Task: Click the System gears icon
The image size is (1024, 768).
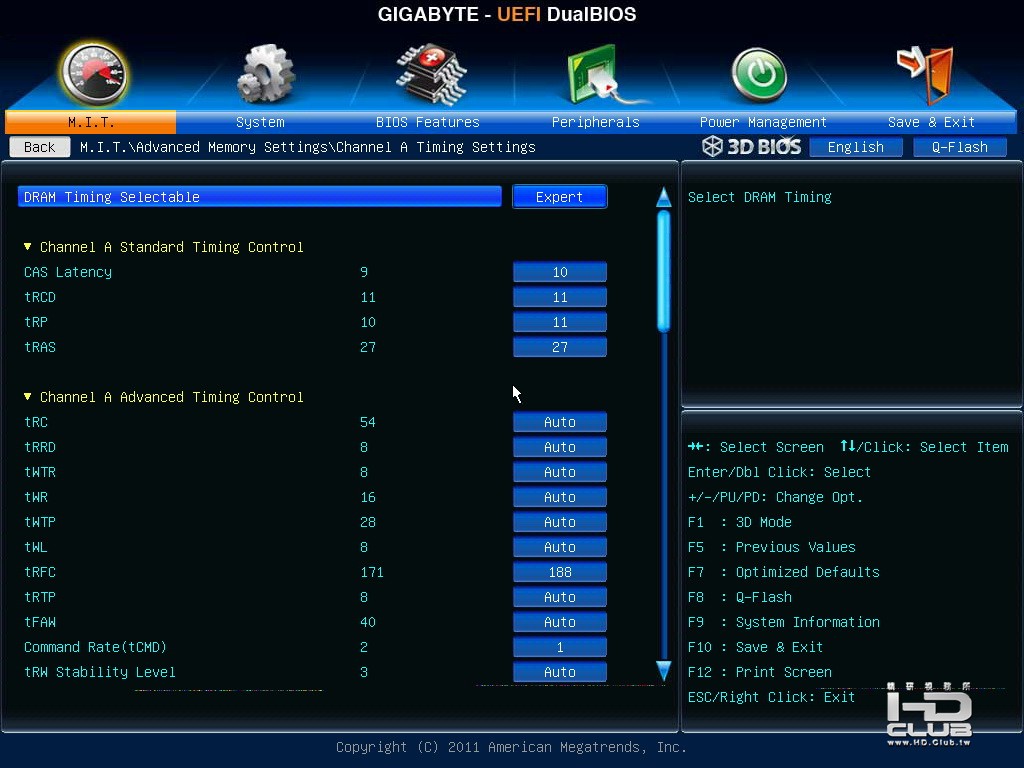Action: [x=265, y=74]
